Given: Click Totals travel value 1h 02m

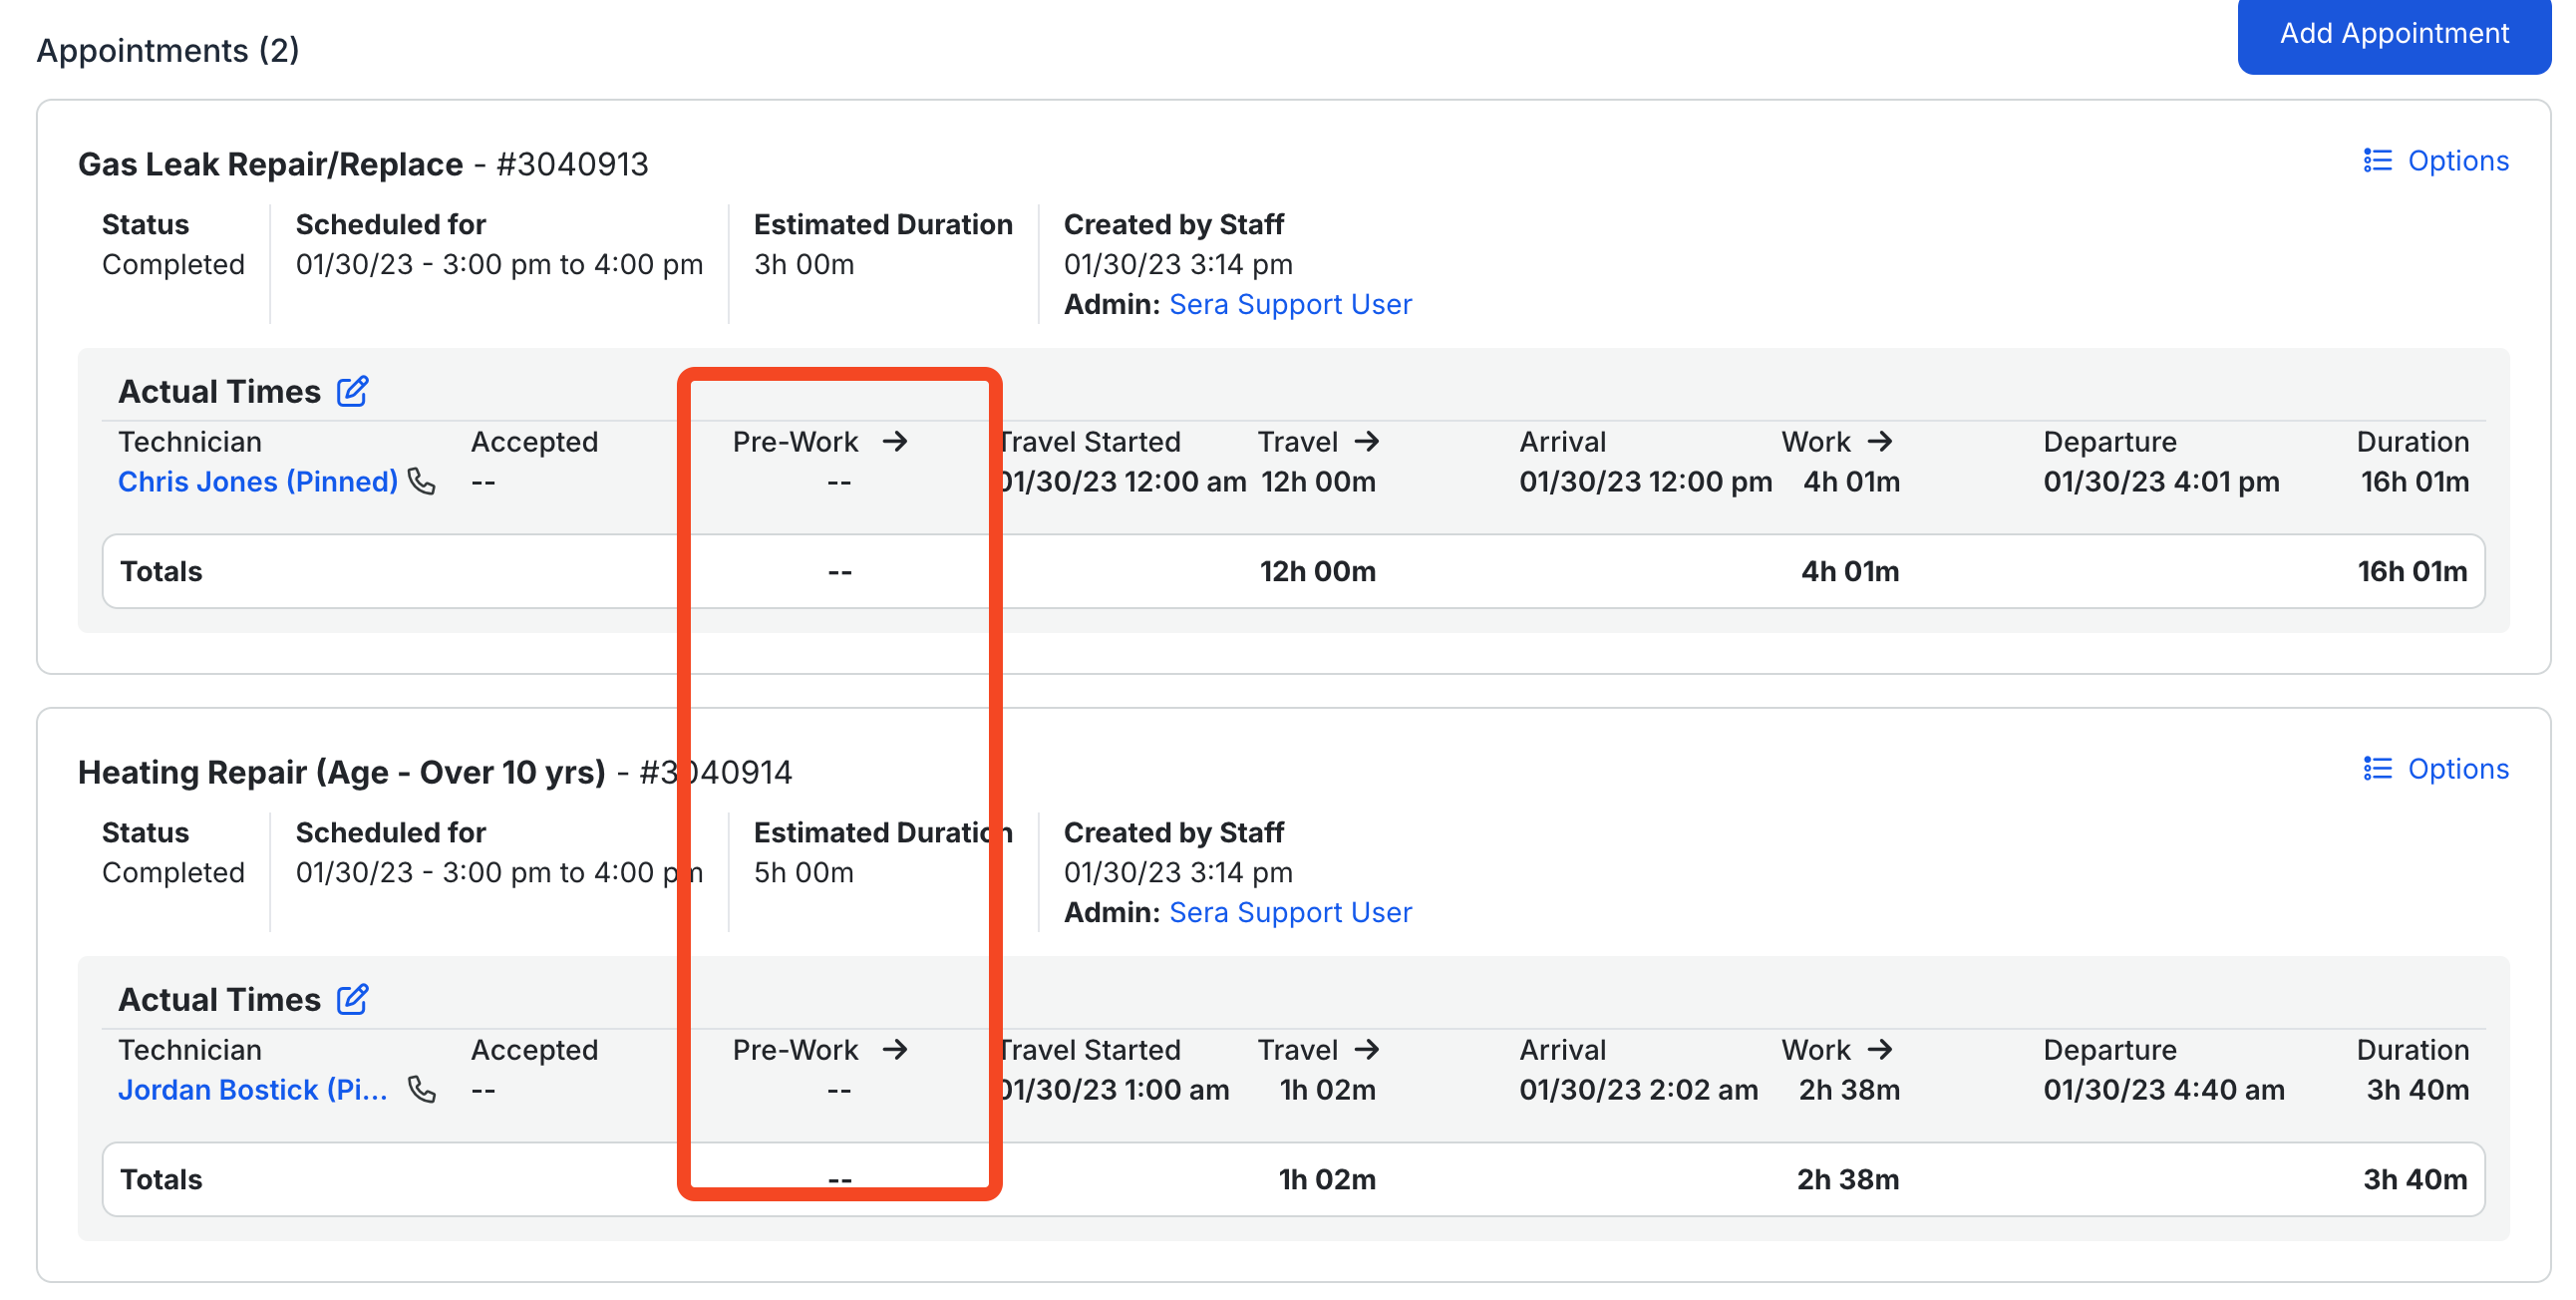Looking at the screenshot, I should (1327, 1180).
